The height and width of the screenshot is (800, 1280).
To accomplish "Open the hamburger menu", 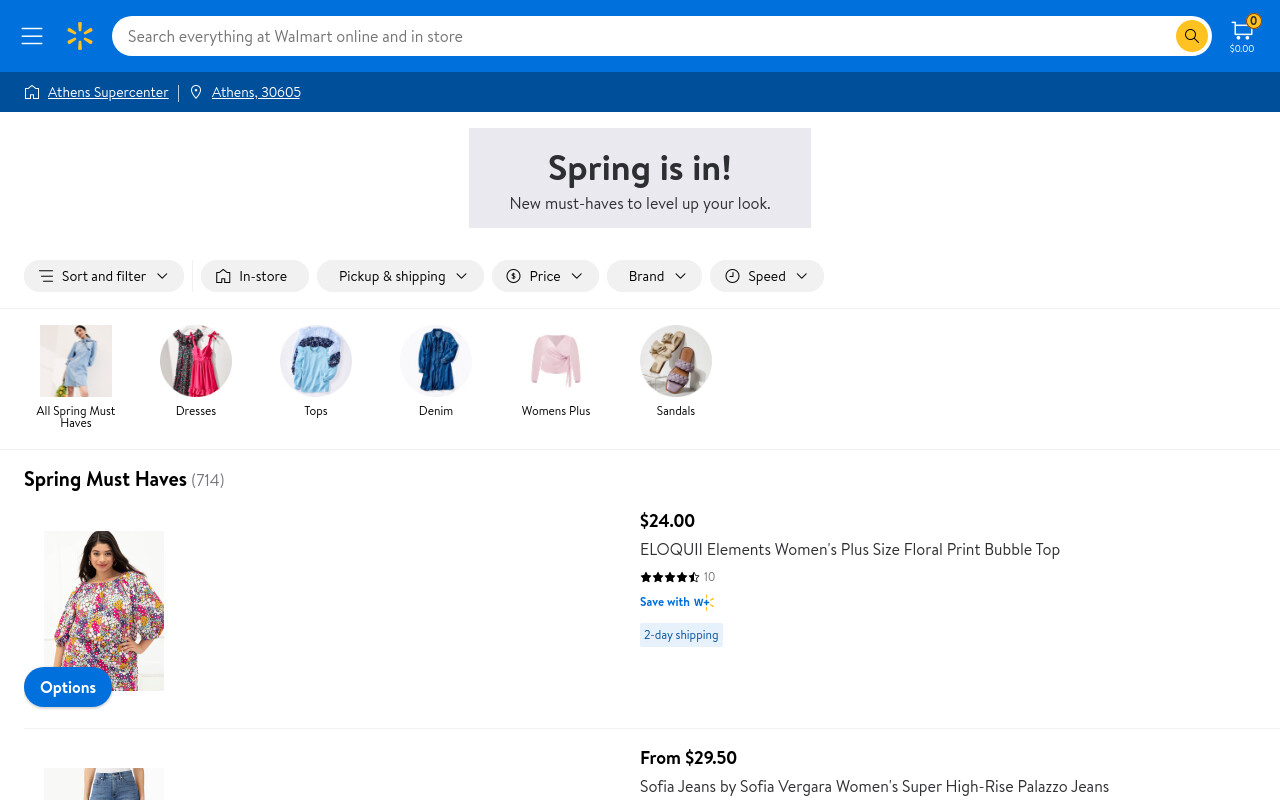I will tap(32, 36).
